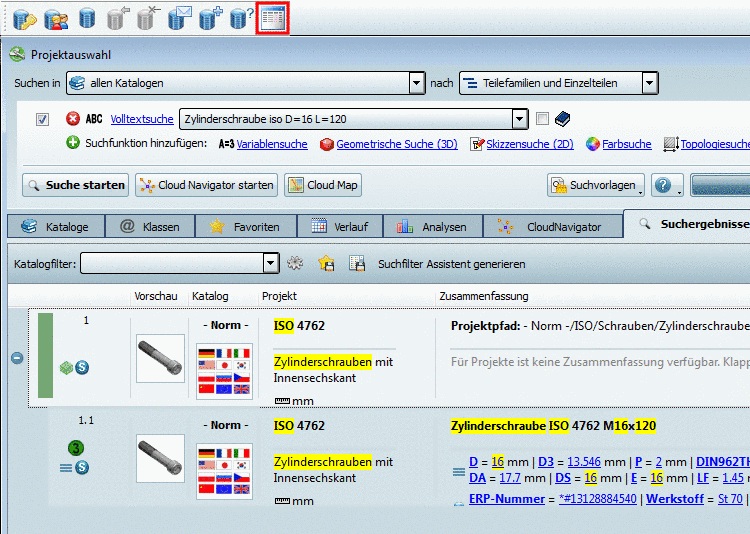Click the Katalog column header
This screenshot has height=534, width=750.
(x=210, y=296)
